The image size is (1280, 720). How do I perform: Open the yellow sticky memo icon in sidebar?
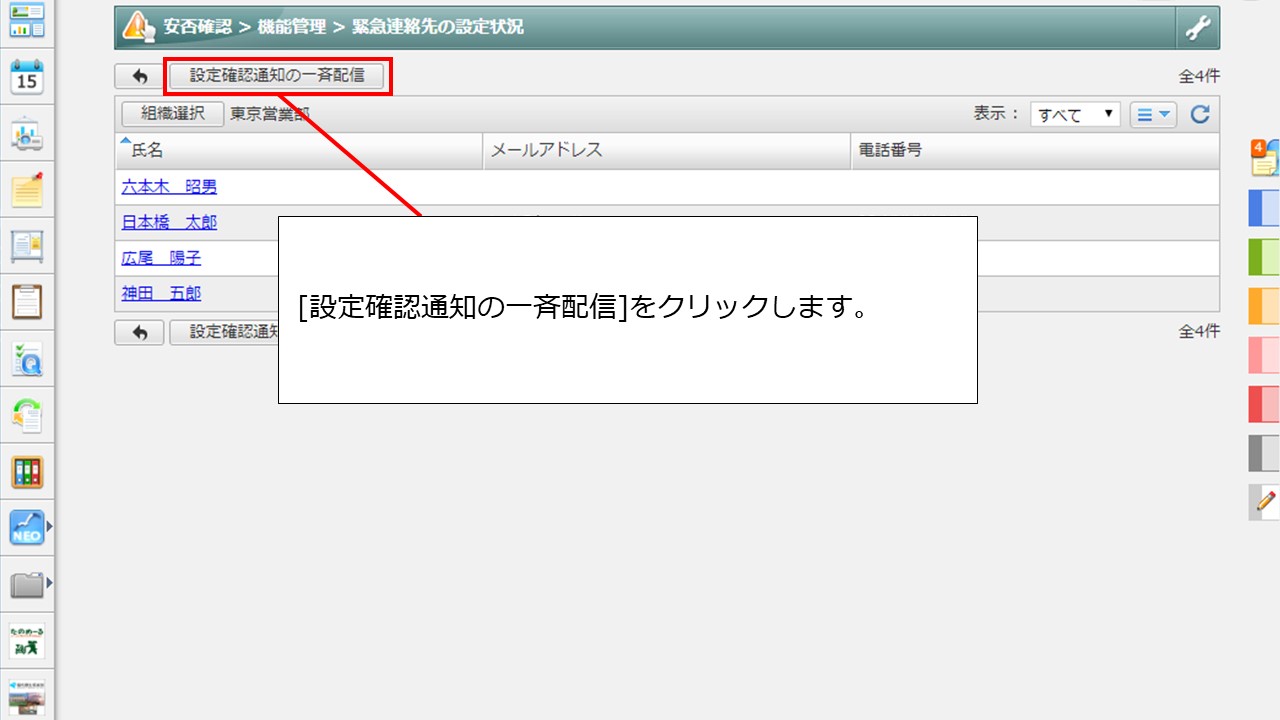pos(27,190)
